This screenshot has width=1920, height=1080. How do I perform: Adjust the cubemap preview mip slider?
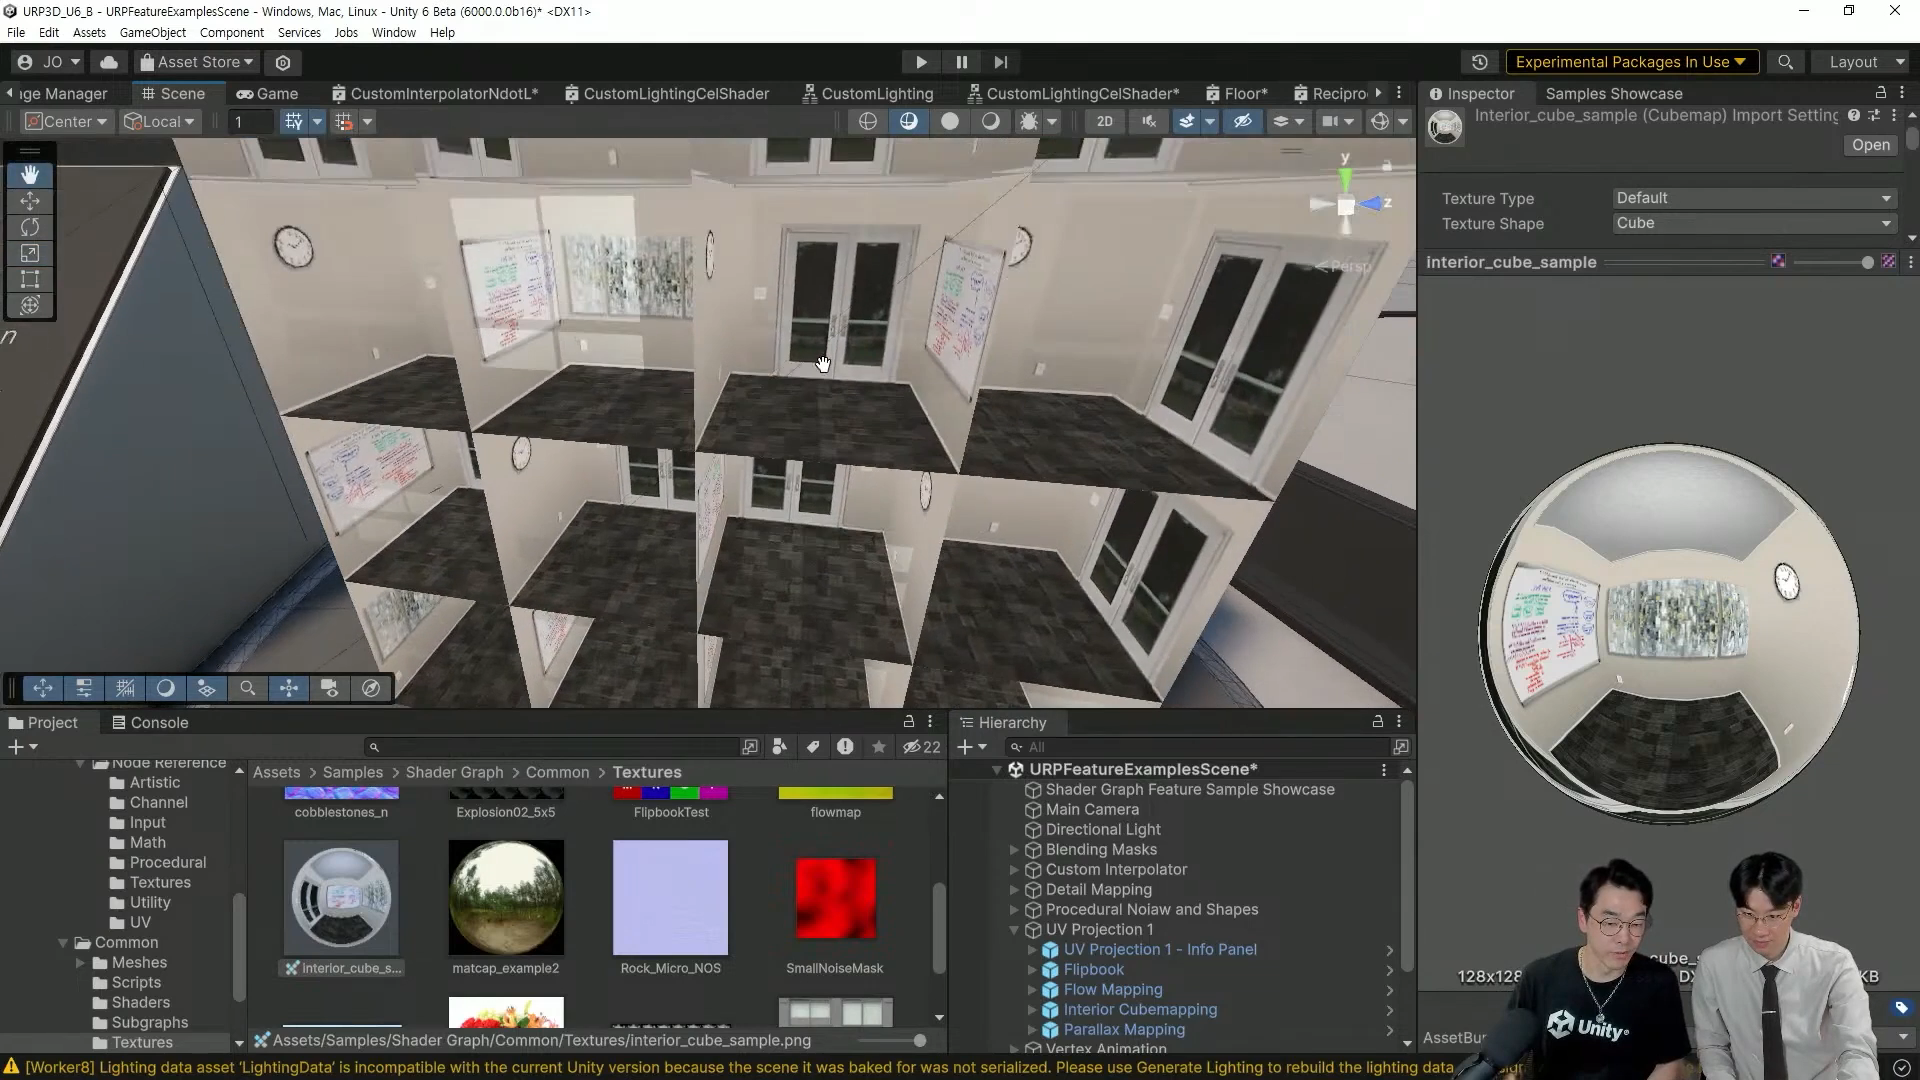tap(1866, 262)
